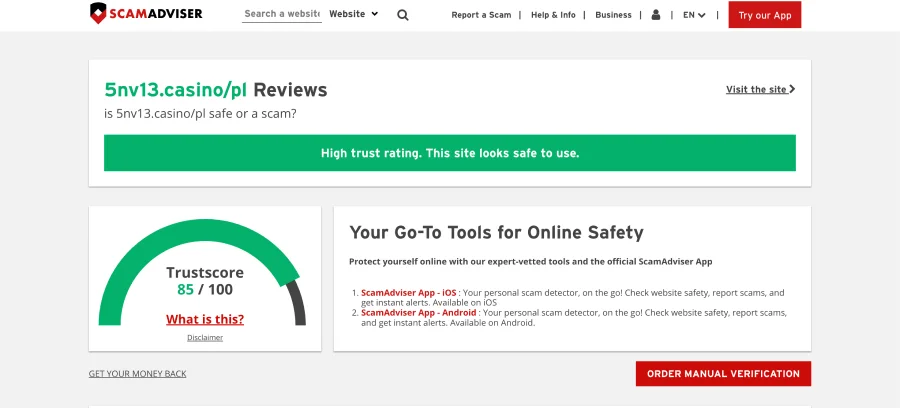Image resolution: width=900 pixels, height=408 pixels.
Task: Open the Website search type dropdown
Action: click(x=353, y=14)
